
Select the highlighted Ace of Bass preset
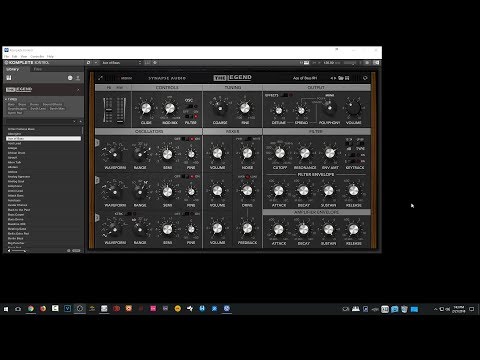point(43,138)
